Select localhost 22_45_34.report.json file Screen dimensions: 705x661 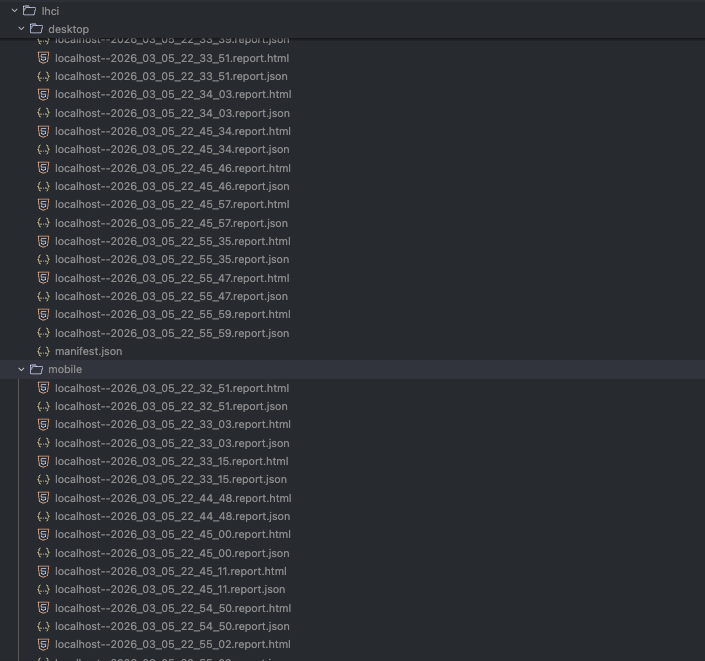(x=172, y=150)
